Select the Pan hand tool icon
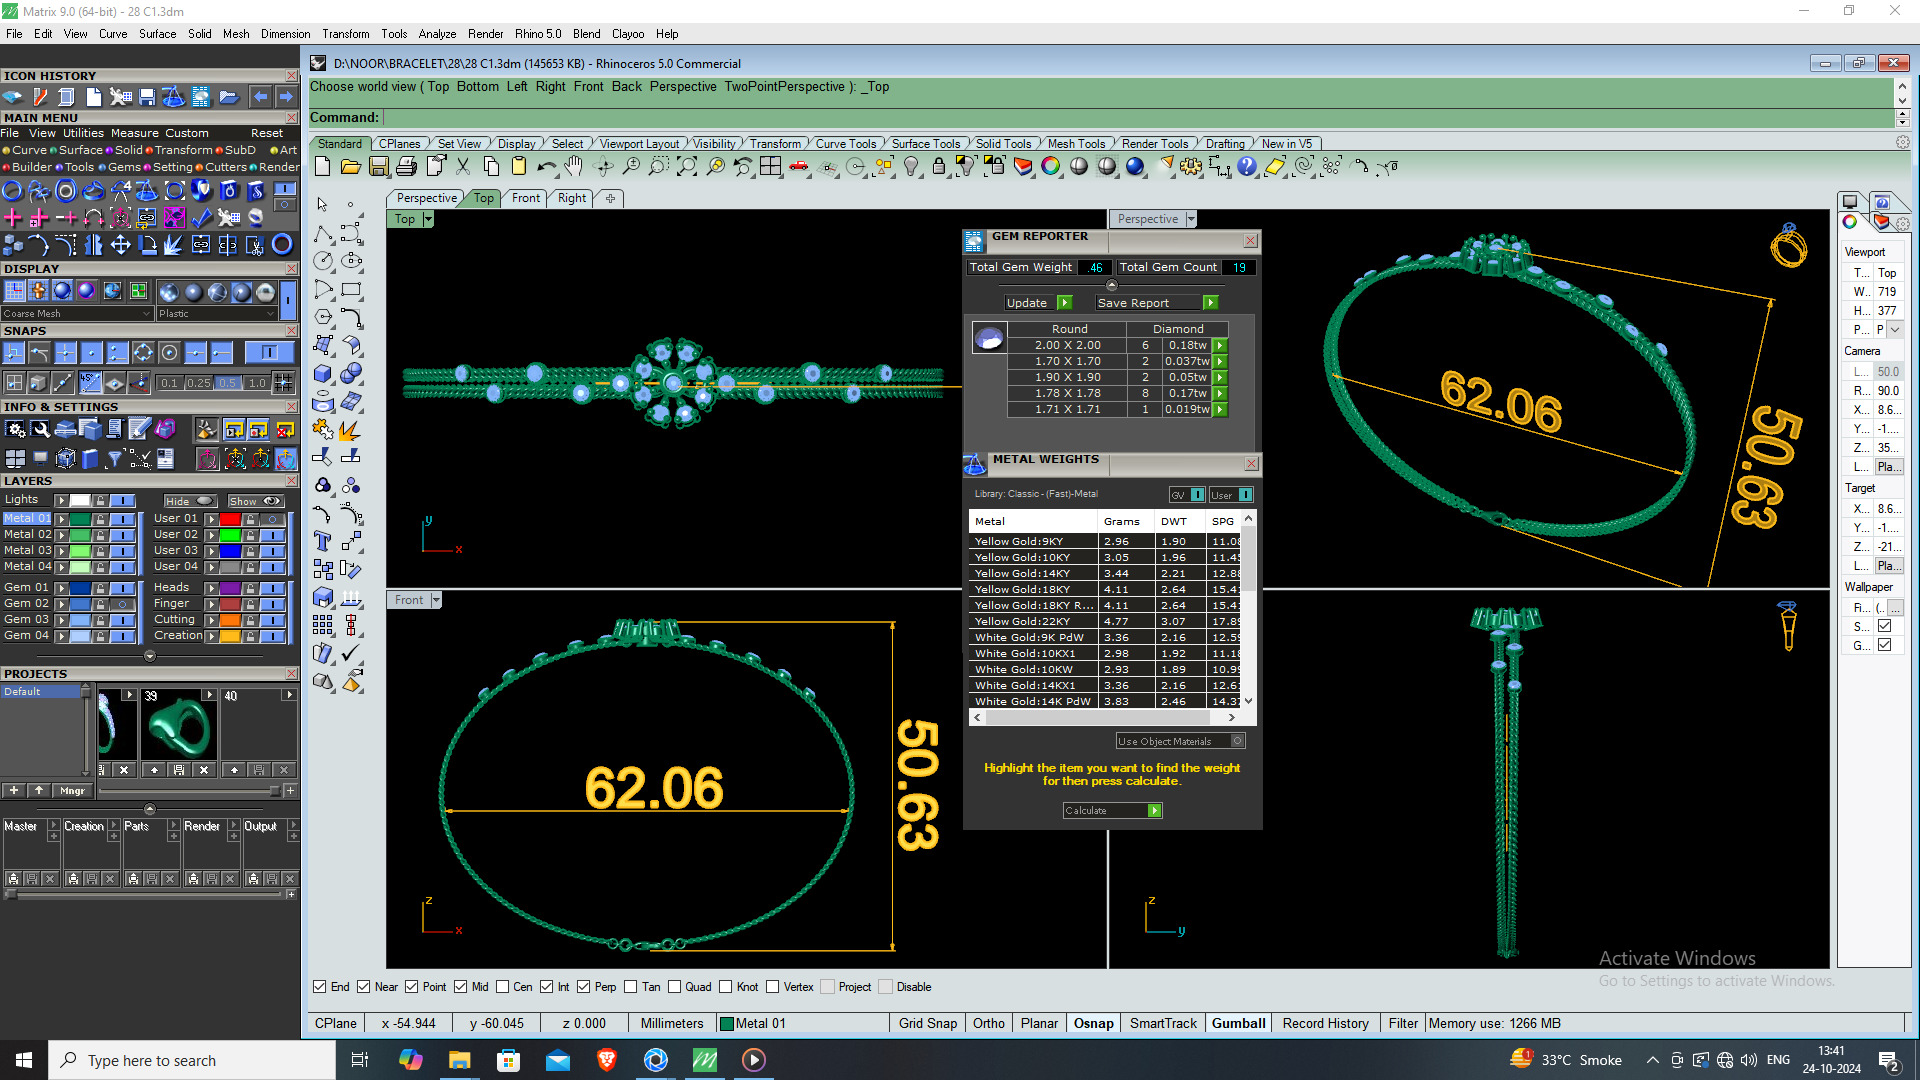Screen dimensions: 1920x1080 pyautogui.click(x=574, y=167)
